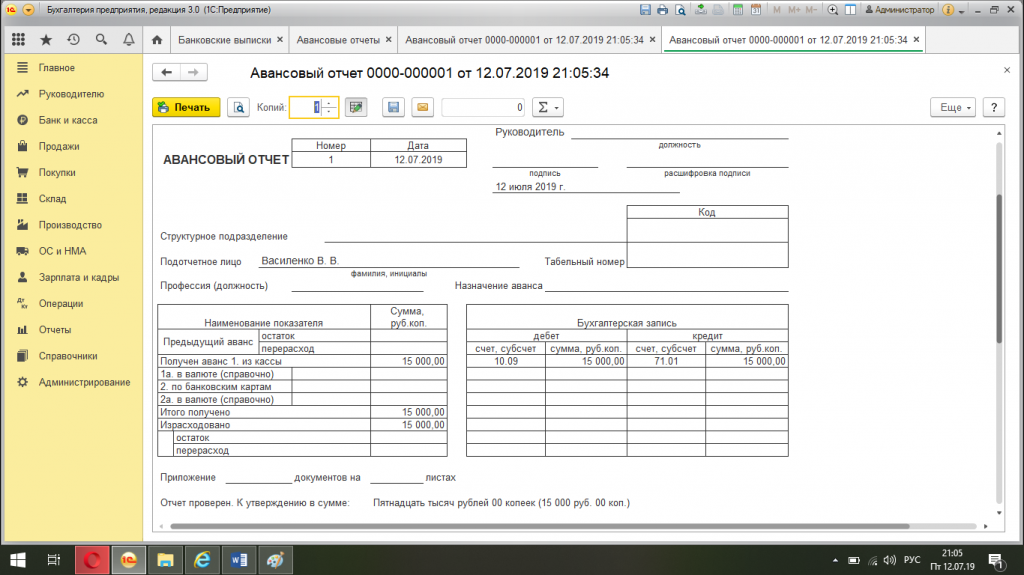
Task: Open the Зарплата и кадры section
Action: (79, 277)
